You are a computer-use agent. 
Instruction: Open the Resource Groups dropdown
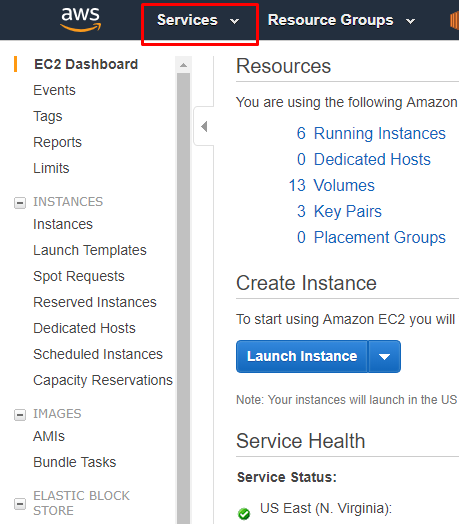click(x=341, y=20)
